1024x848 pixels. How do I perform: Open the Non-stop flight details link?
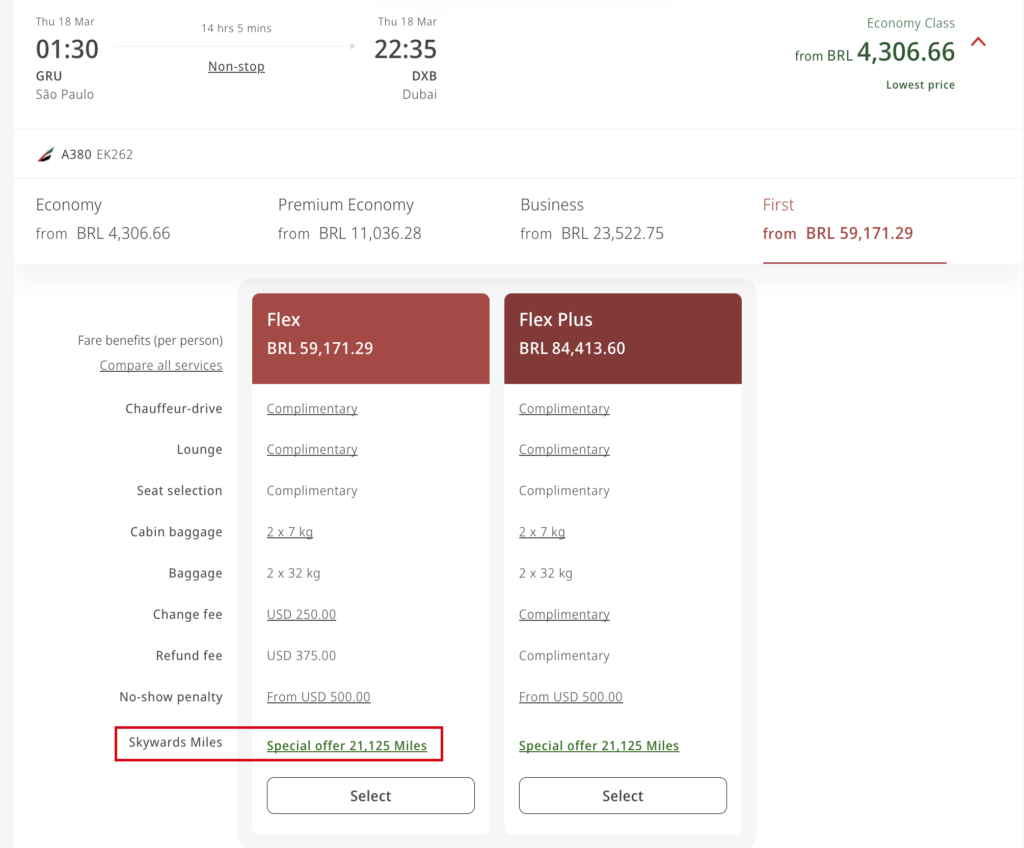pos(236,67)
